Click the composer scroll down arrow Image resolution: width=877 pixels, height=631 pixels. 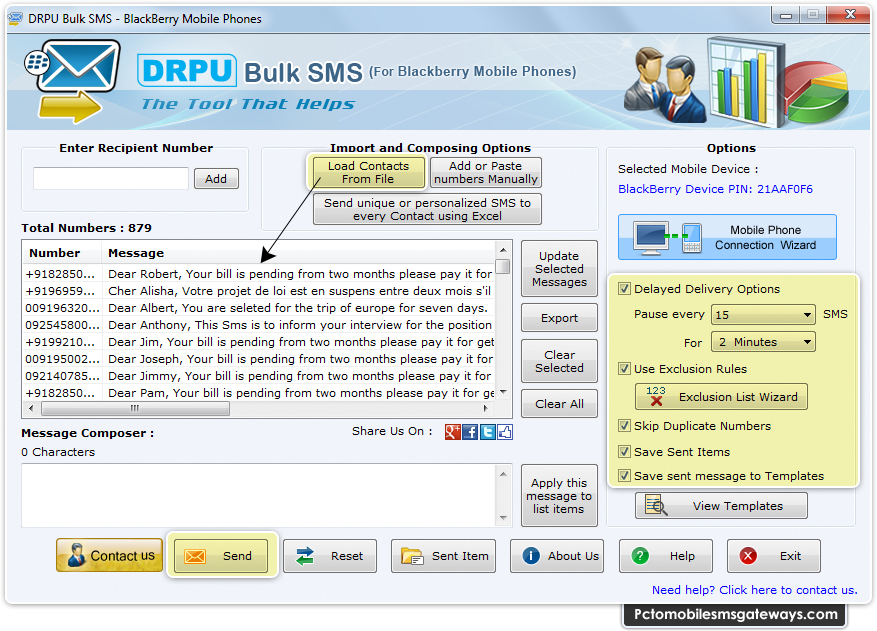pyautogui.click(x=503, y=518)
